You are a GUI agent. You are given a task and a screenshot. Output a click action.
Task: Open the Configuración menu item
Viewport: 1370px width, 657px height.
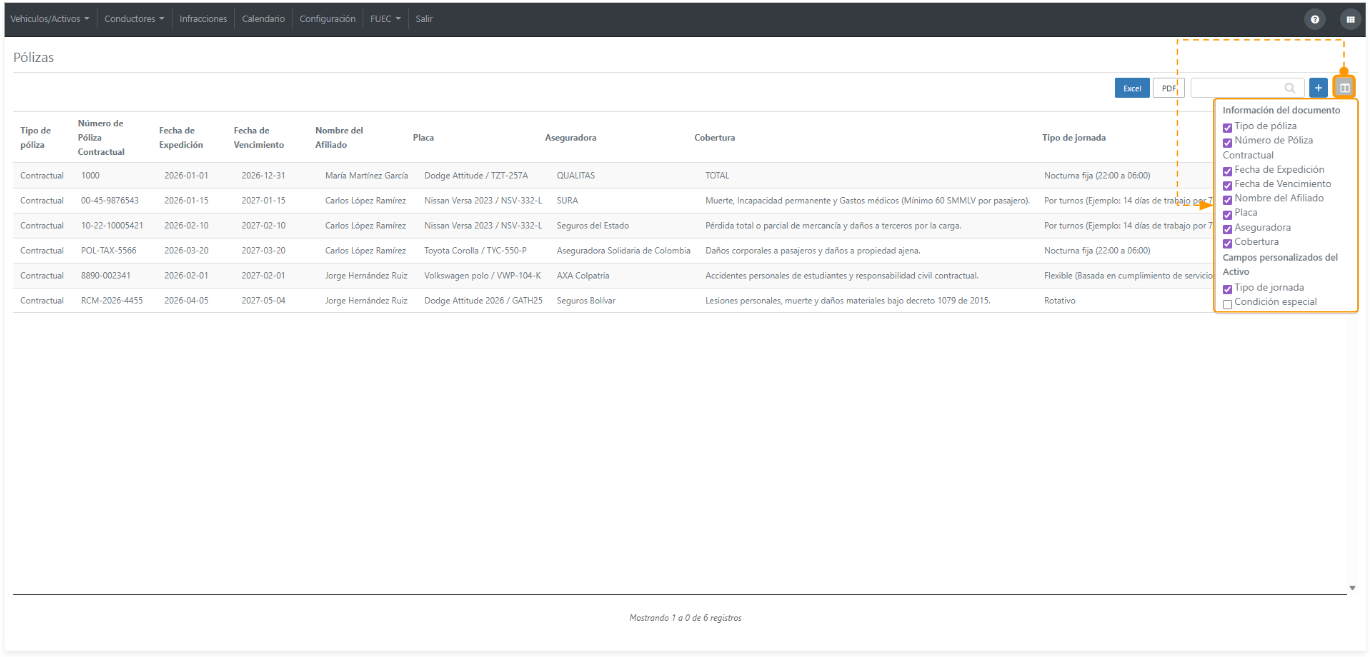(x=327, y=19)
